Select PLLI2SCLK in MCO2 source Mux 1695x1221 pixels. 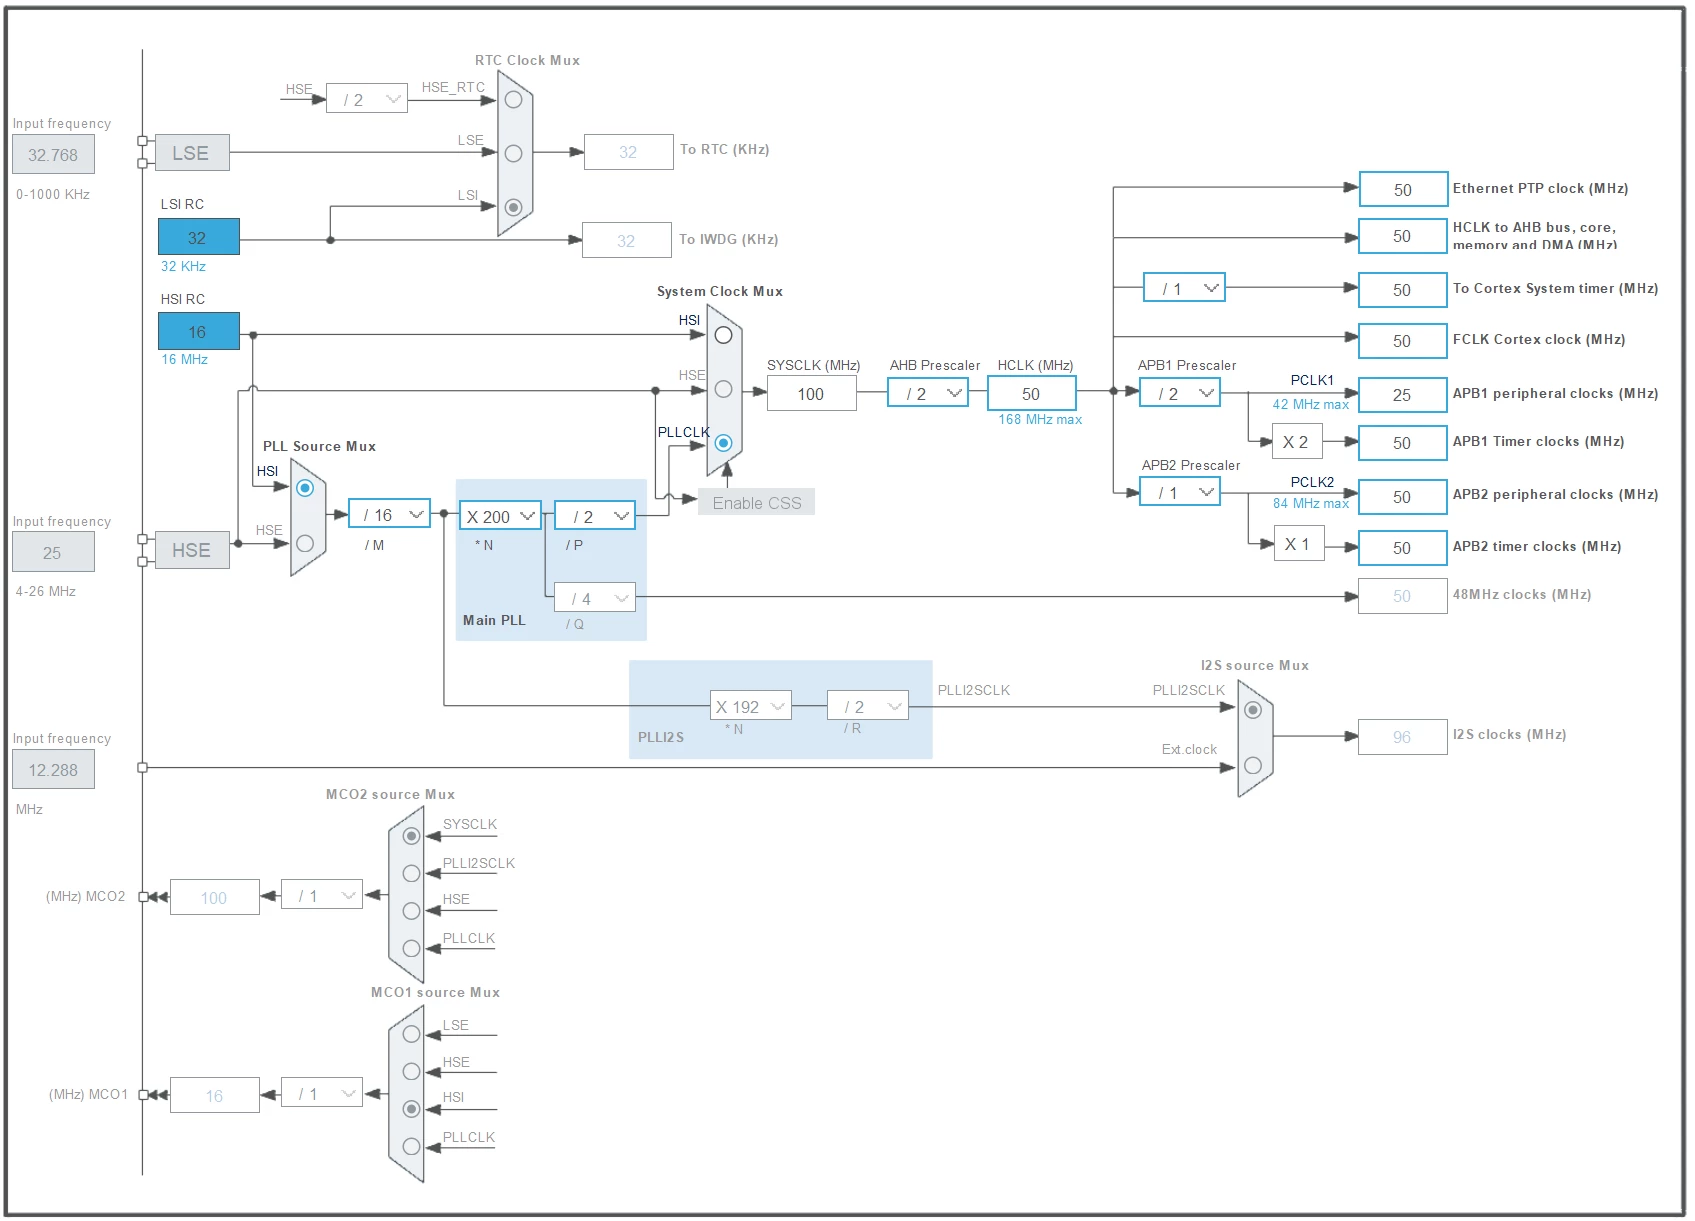(411, 873)
